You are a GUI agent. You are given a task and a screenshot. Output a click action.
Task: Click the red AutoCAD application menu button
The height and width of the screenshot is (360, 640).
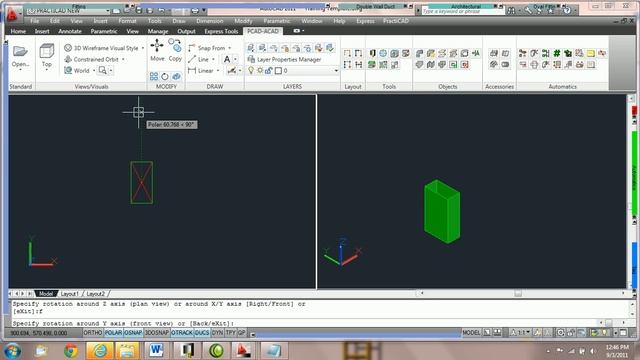coord(12,15)
